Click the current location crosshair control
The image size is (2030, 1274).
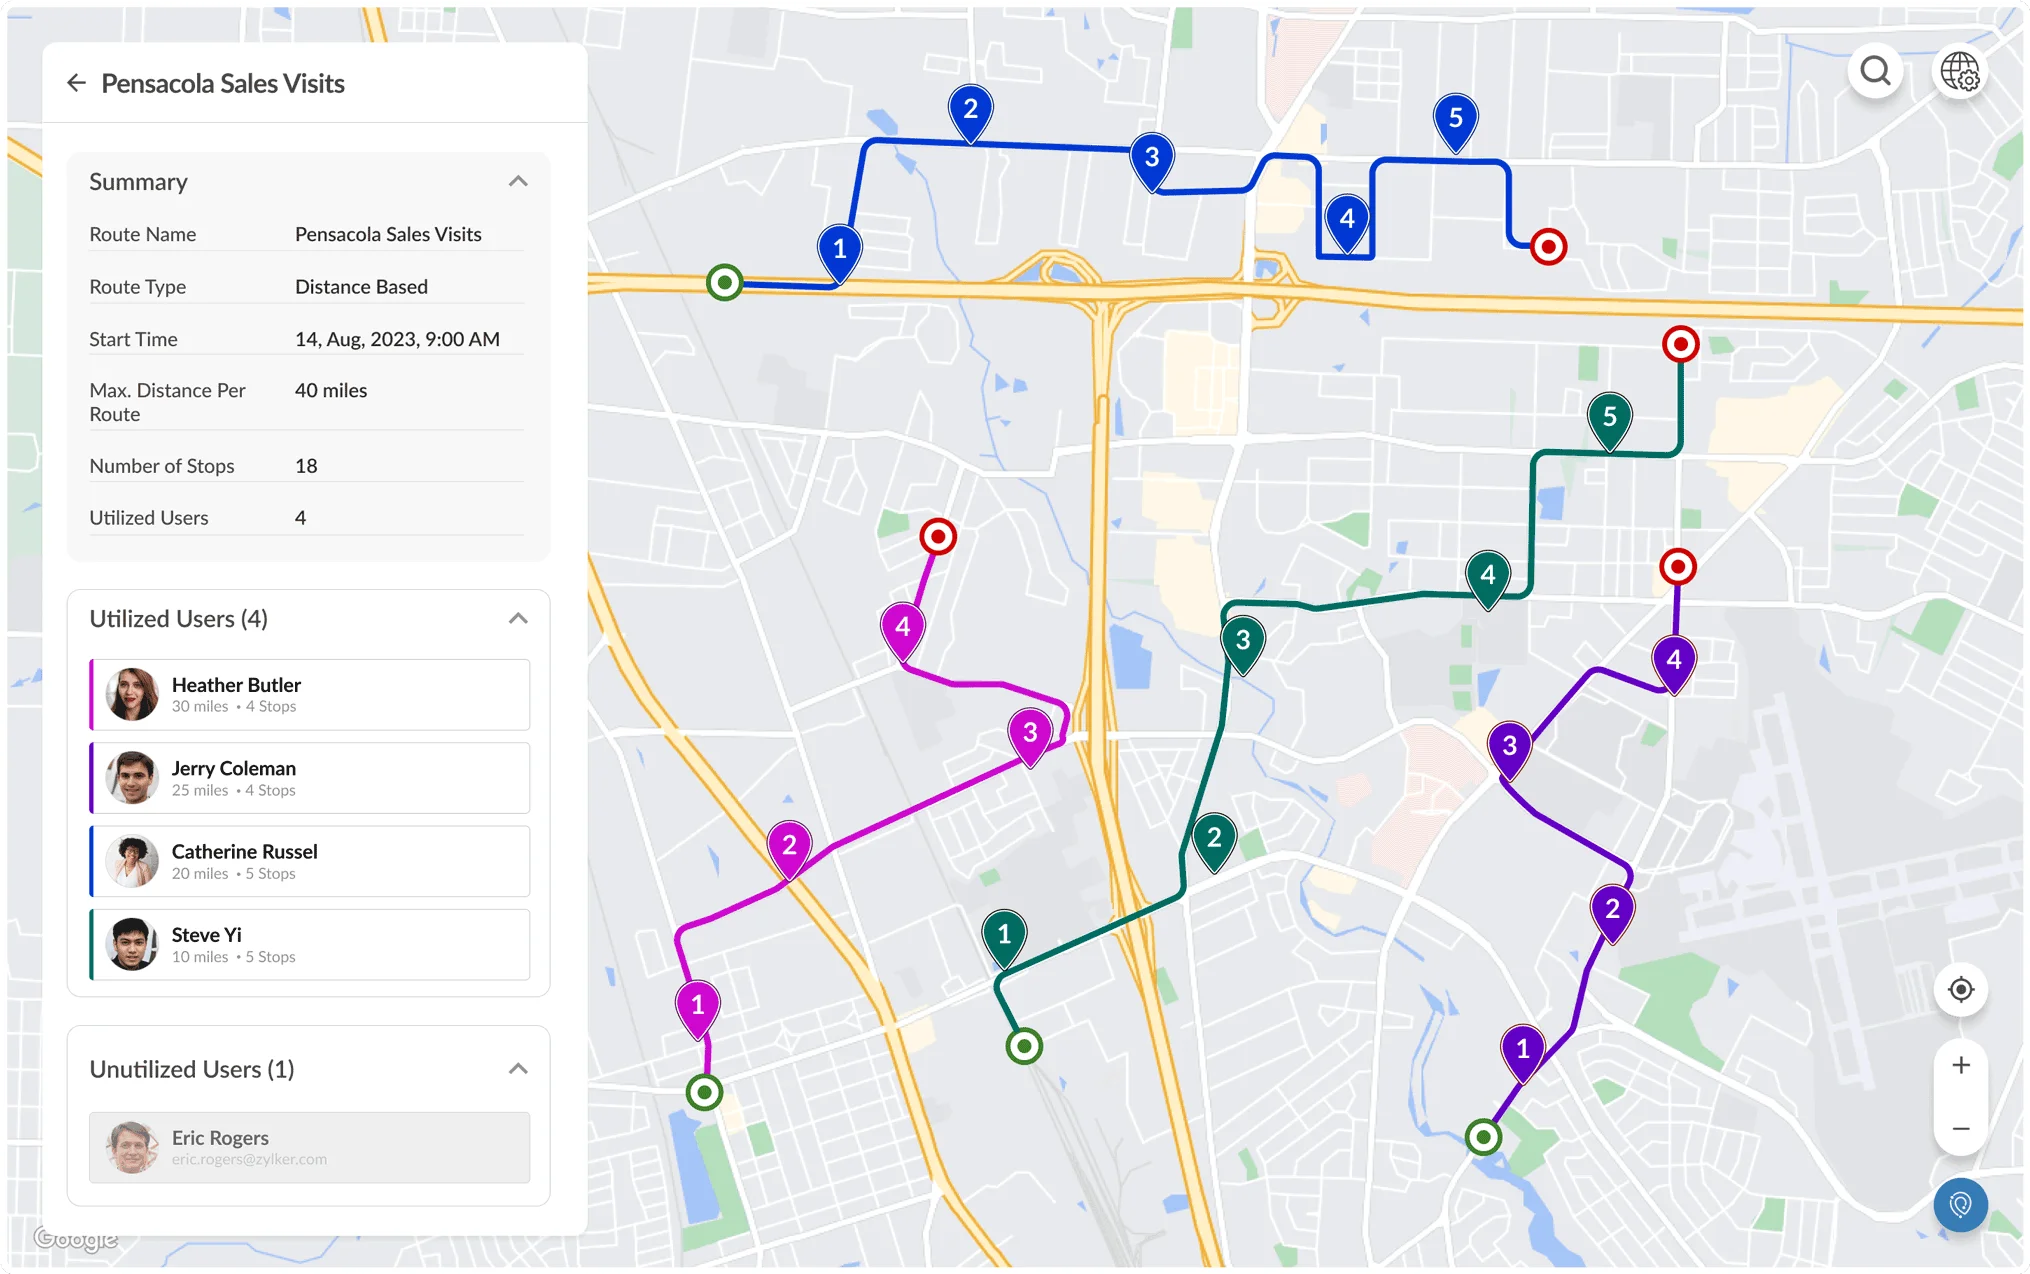pyautogui.click(x=1961, y=989)
